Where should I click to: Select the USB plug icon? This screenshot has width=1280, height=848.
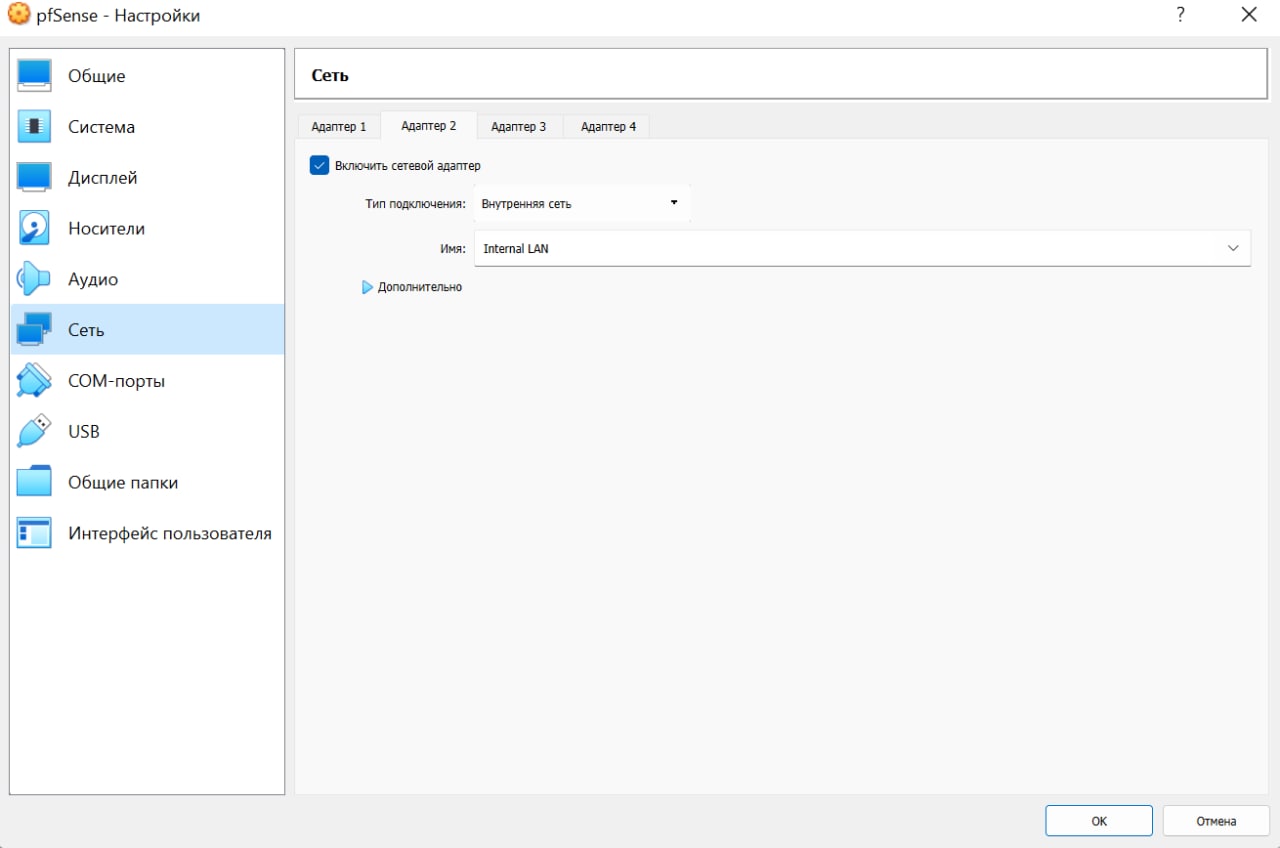tap(34, 432)
